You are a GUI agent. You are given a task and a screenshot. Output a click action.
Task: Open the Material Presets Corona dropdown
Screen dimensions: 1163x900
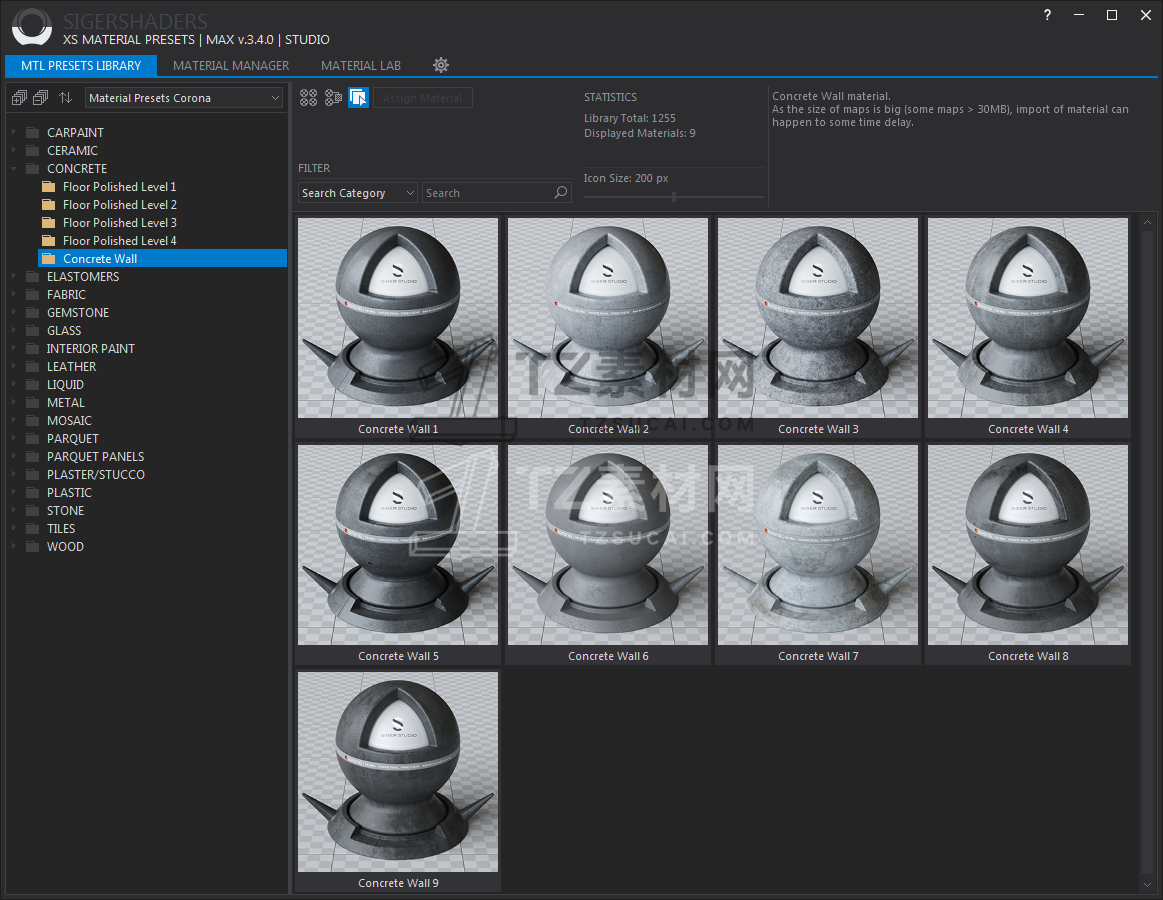(184, 98)
